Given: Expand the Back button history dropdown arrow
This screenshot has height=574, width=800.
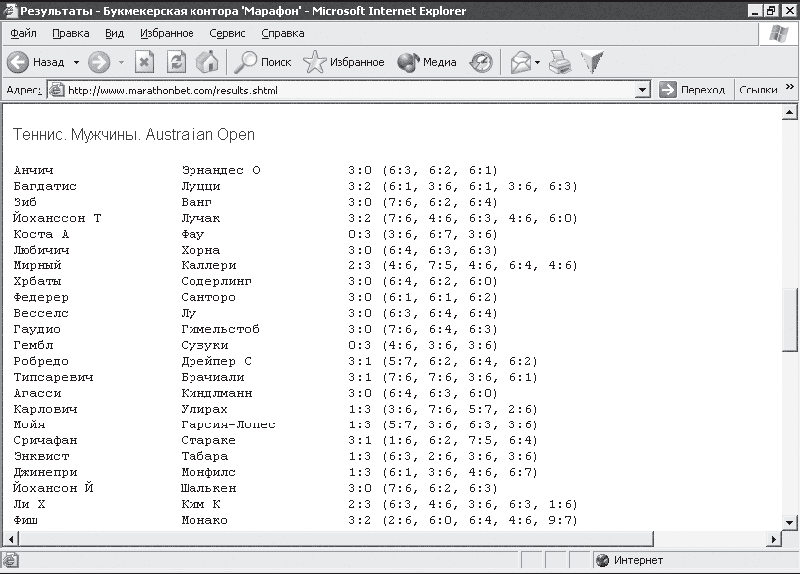Looking at the screenshot, I should tap(77, 63).
